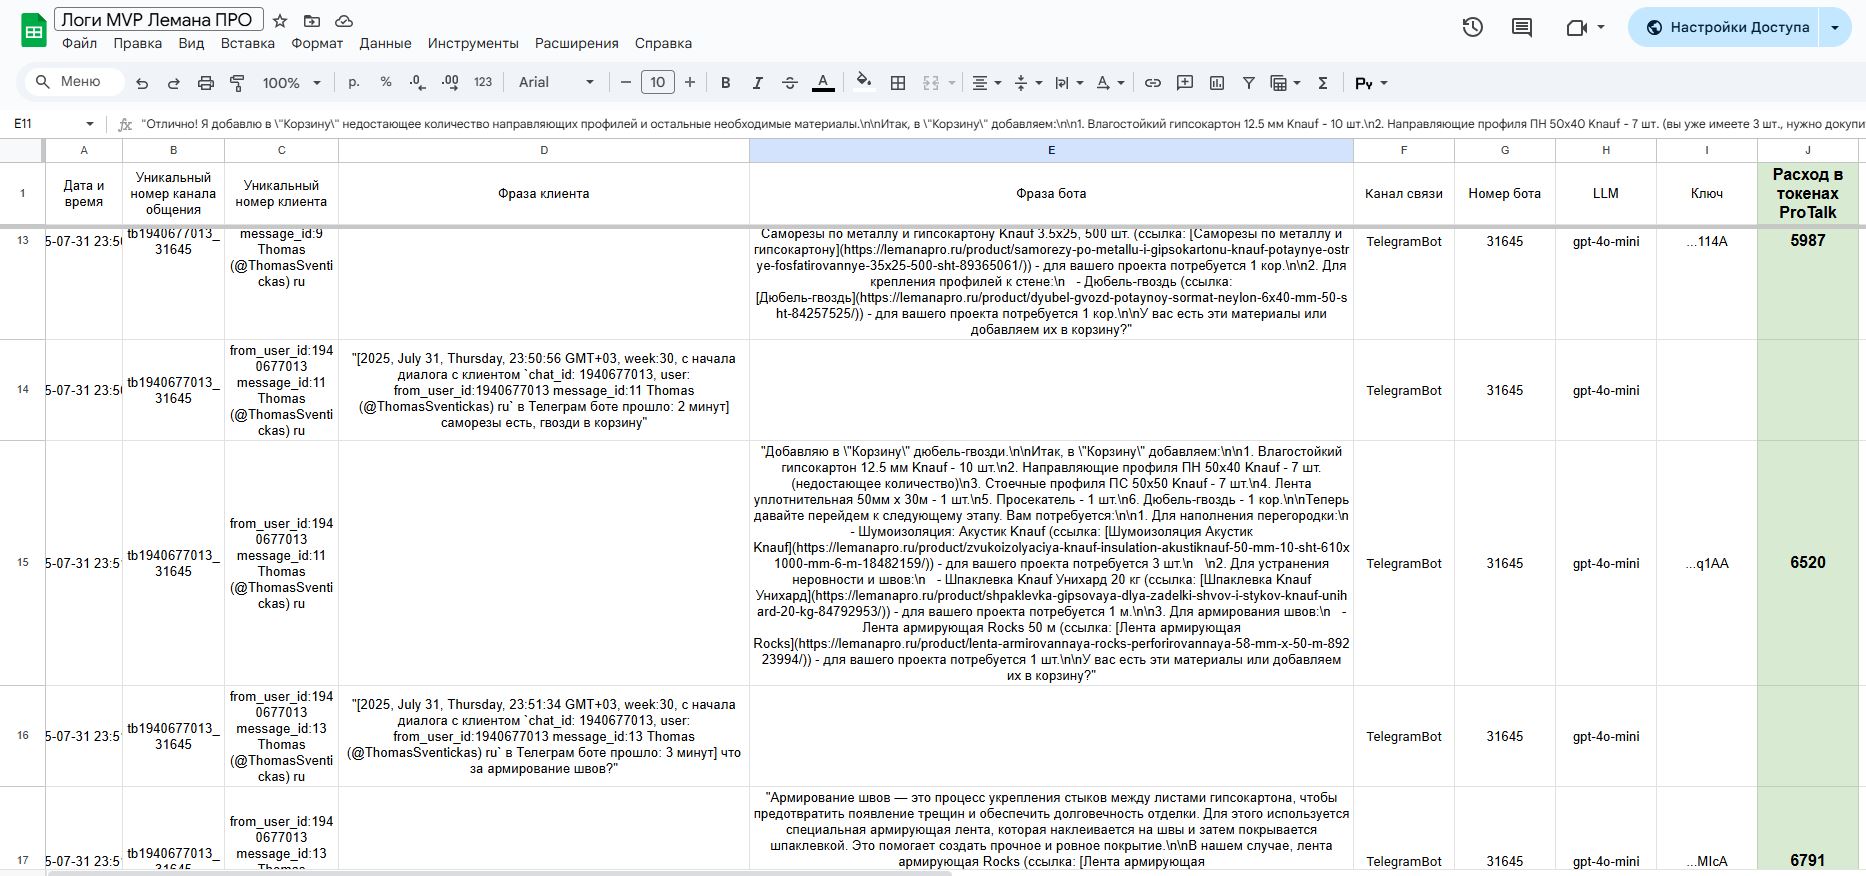Undo the last action
1866x876 pixels.
click(142, 83)
